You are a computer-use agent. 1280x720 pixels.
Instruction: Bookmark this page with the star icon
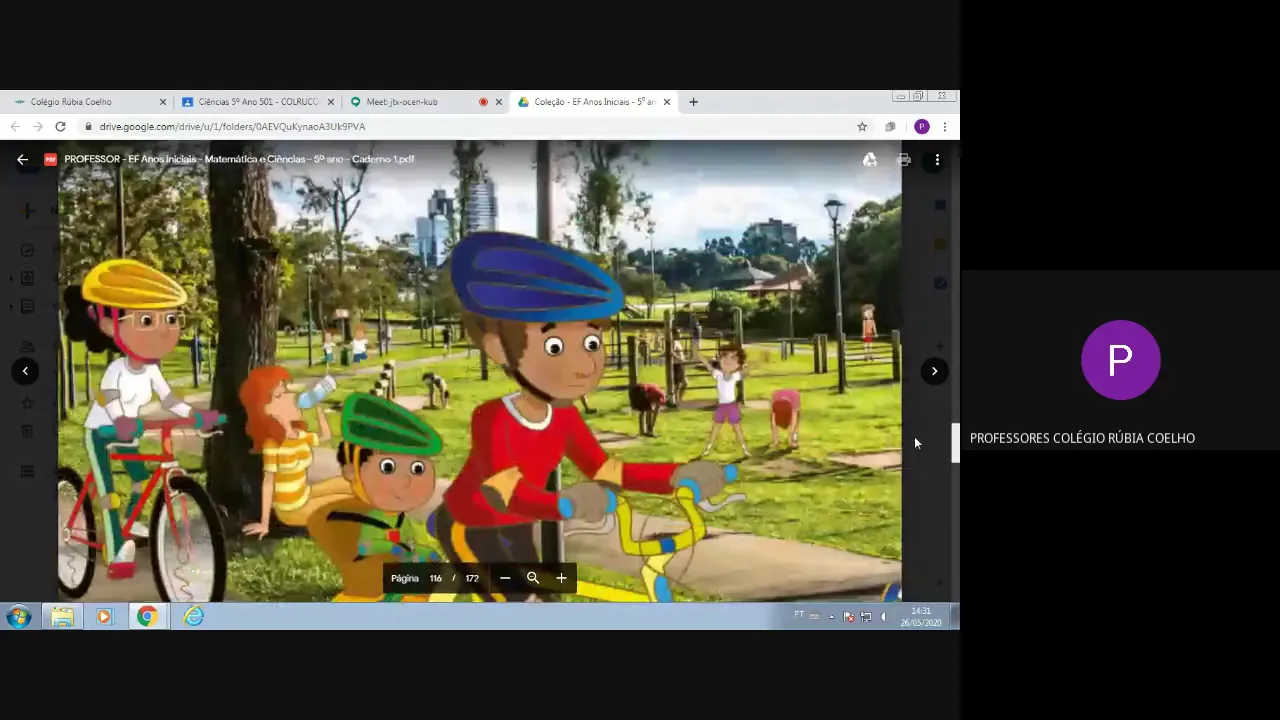862,127
